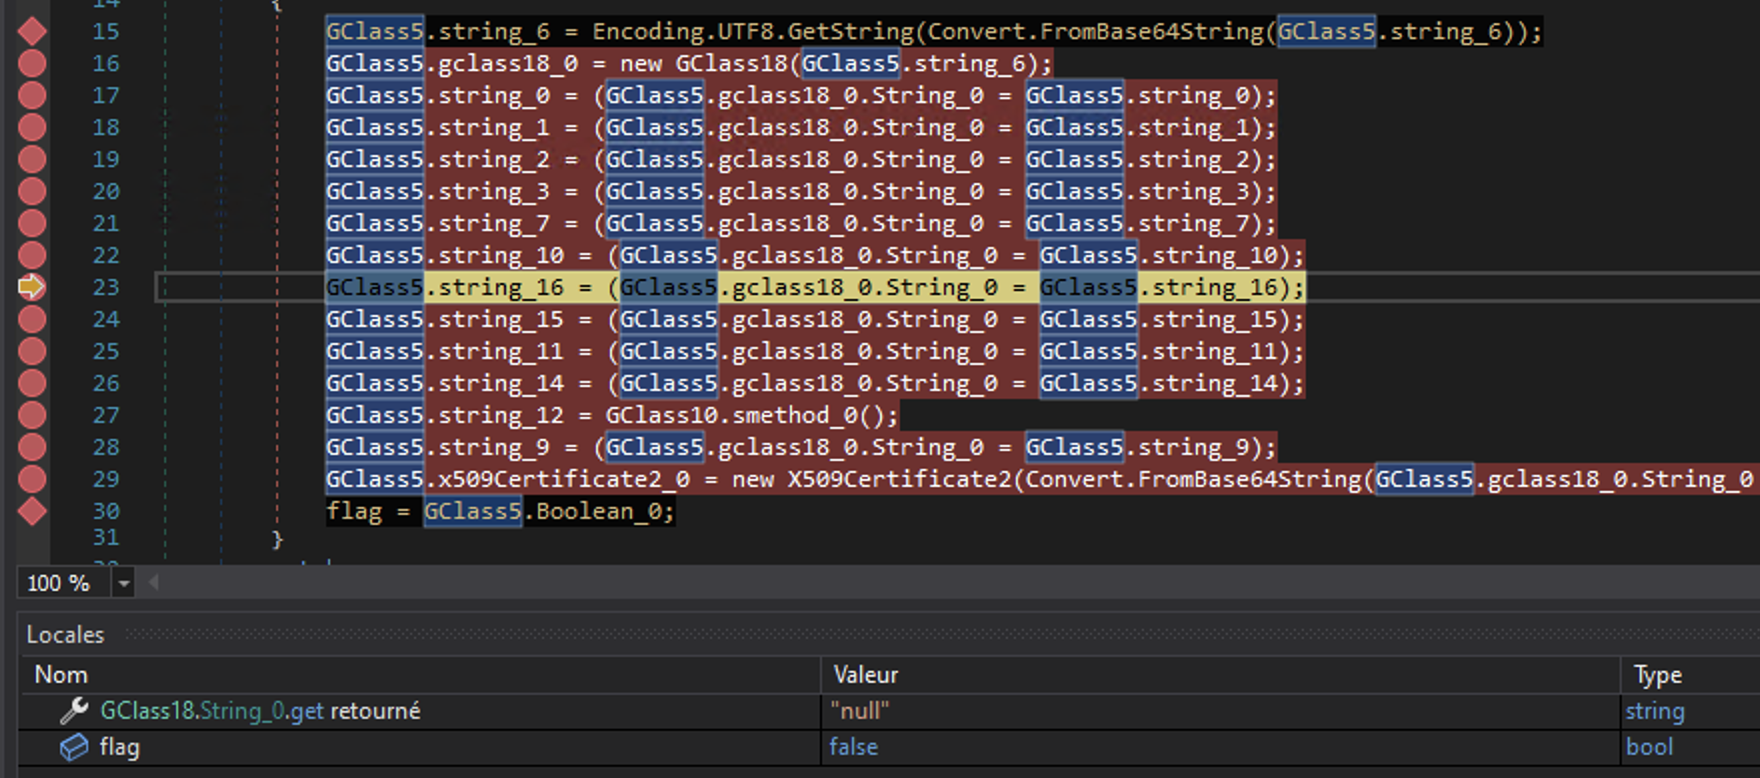Sort locals by the Nom column header
The image size is (1760, 778).
61,675
